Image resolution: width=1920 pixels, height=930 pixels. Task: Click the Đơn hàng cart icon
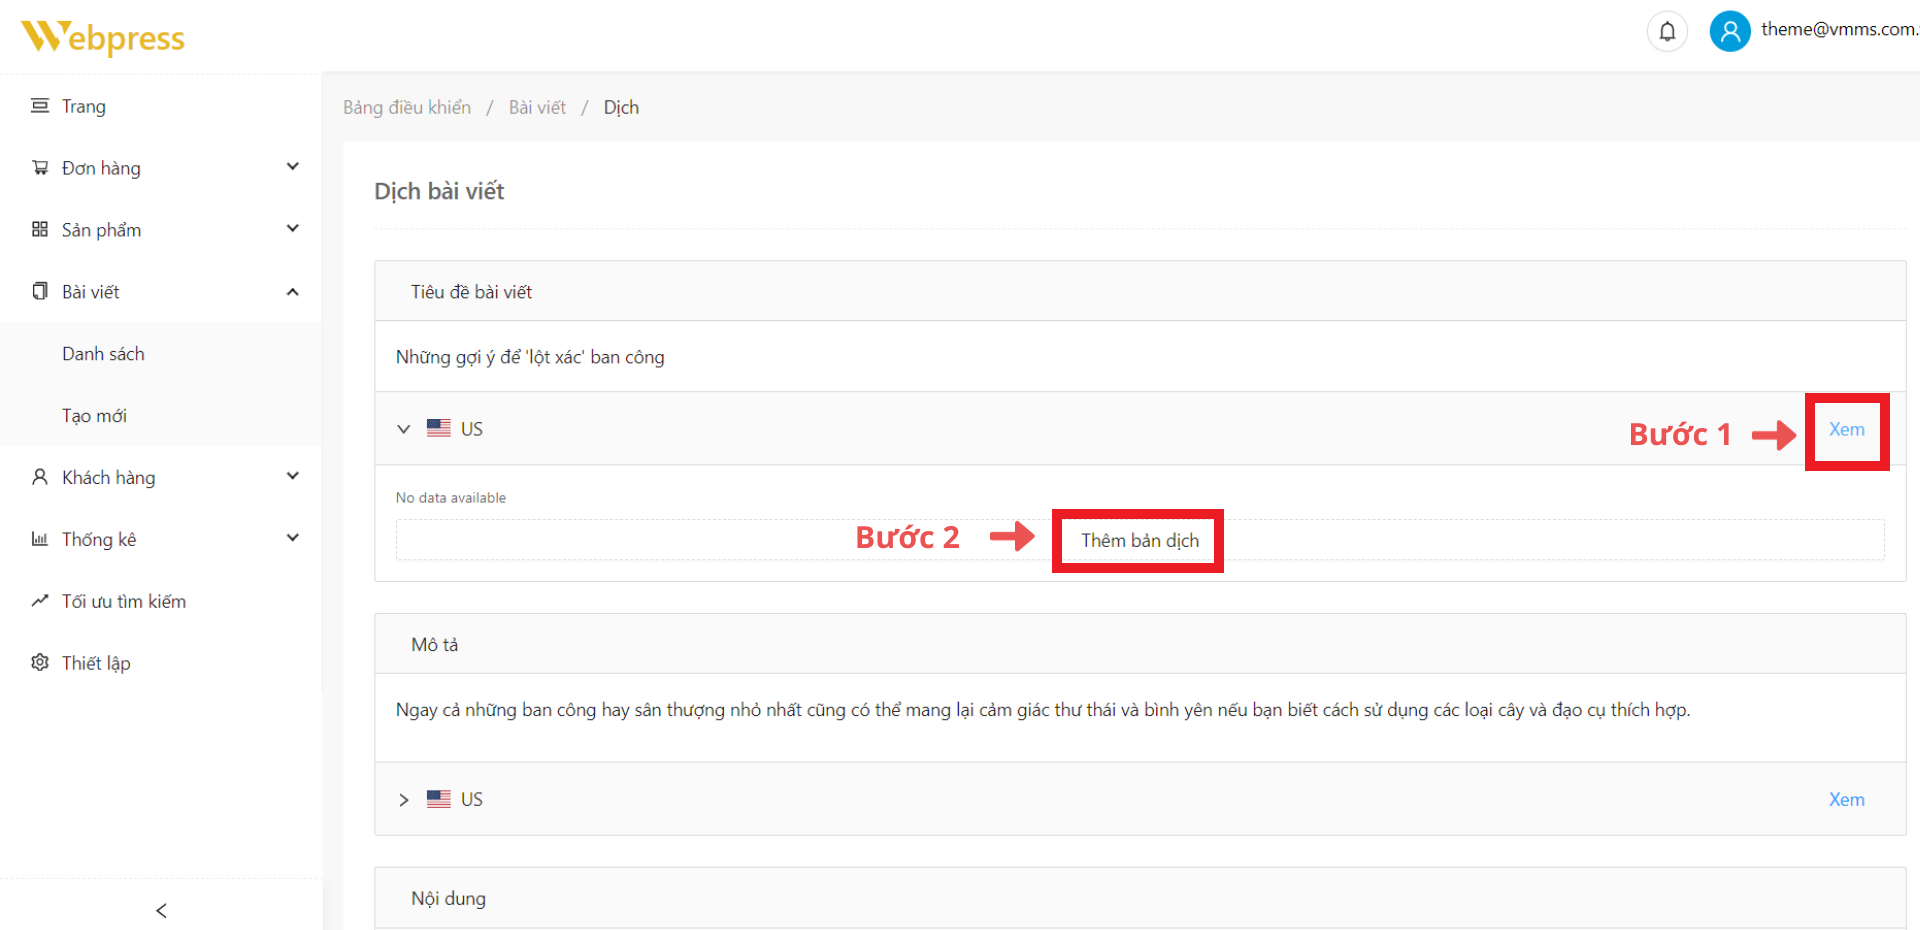[40, 168]
